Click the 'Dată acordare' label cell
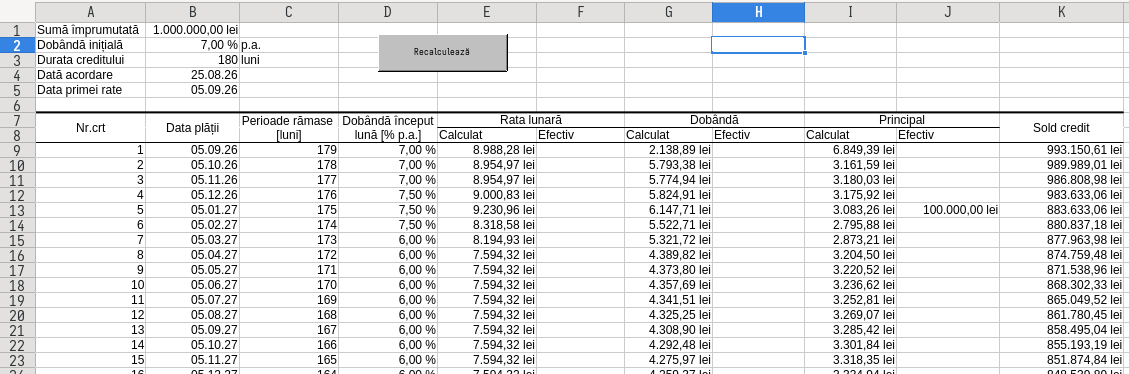This screenshot has height=374, width=1129. click(91, 75)
